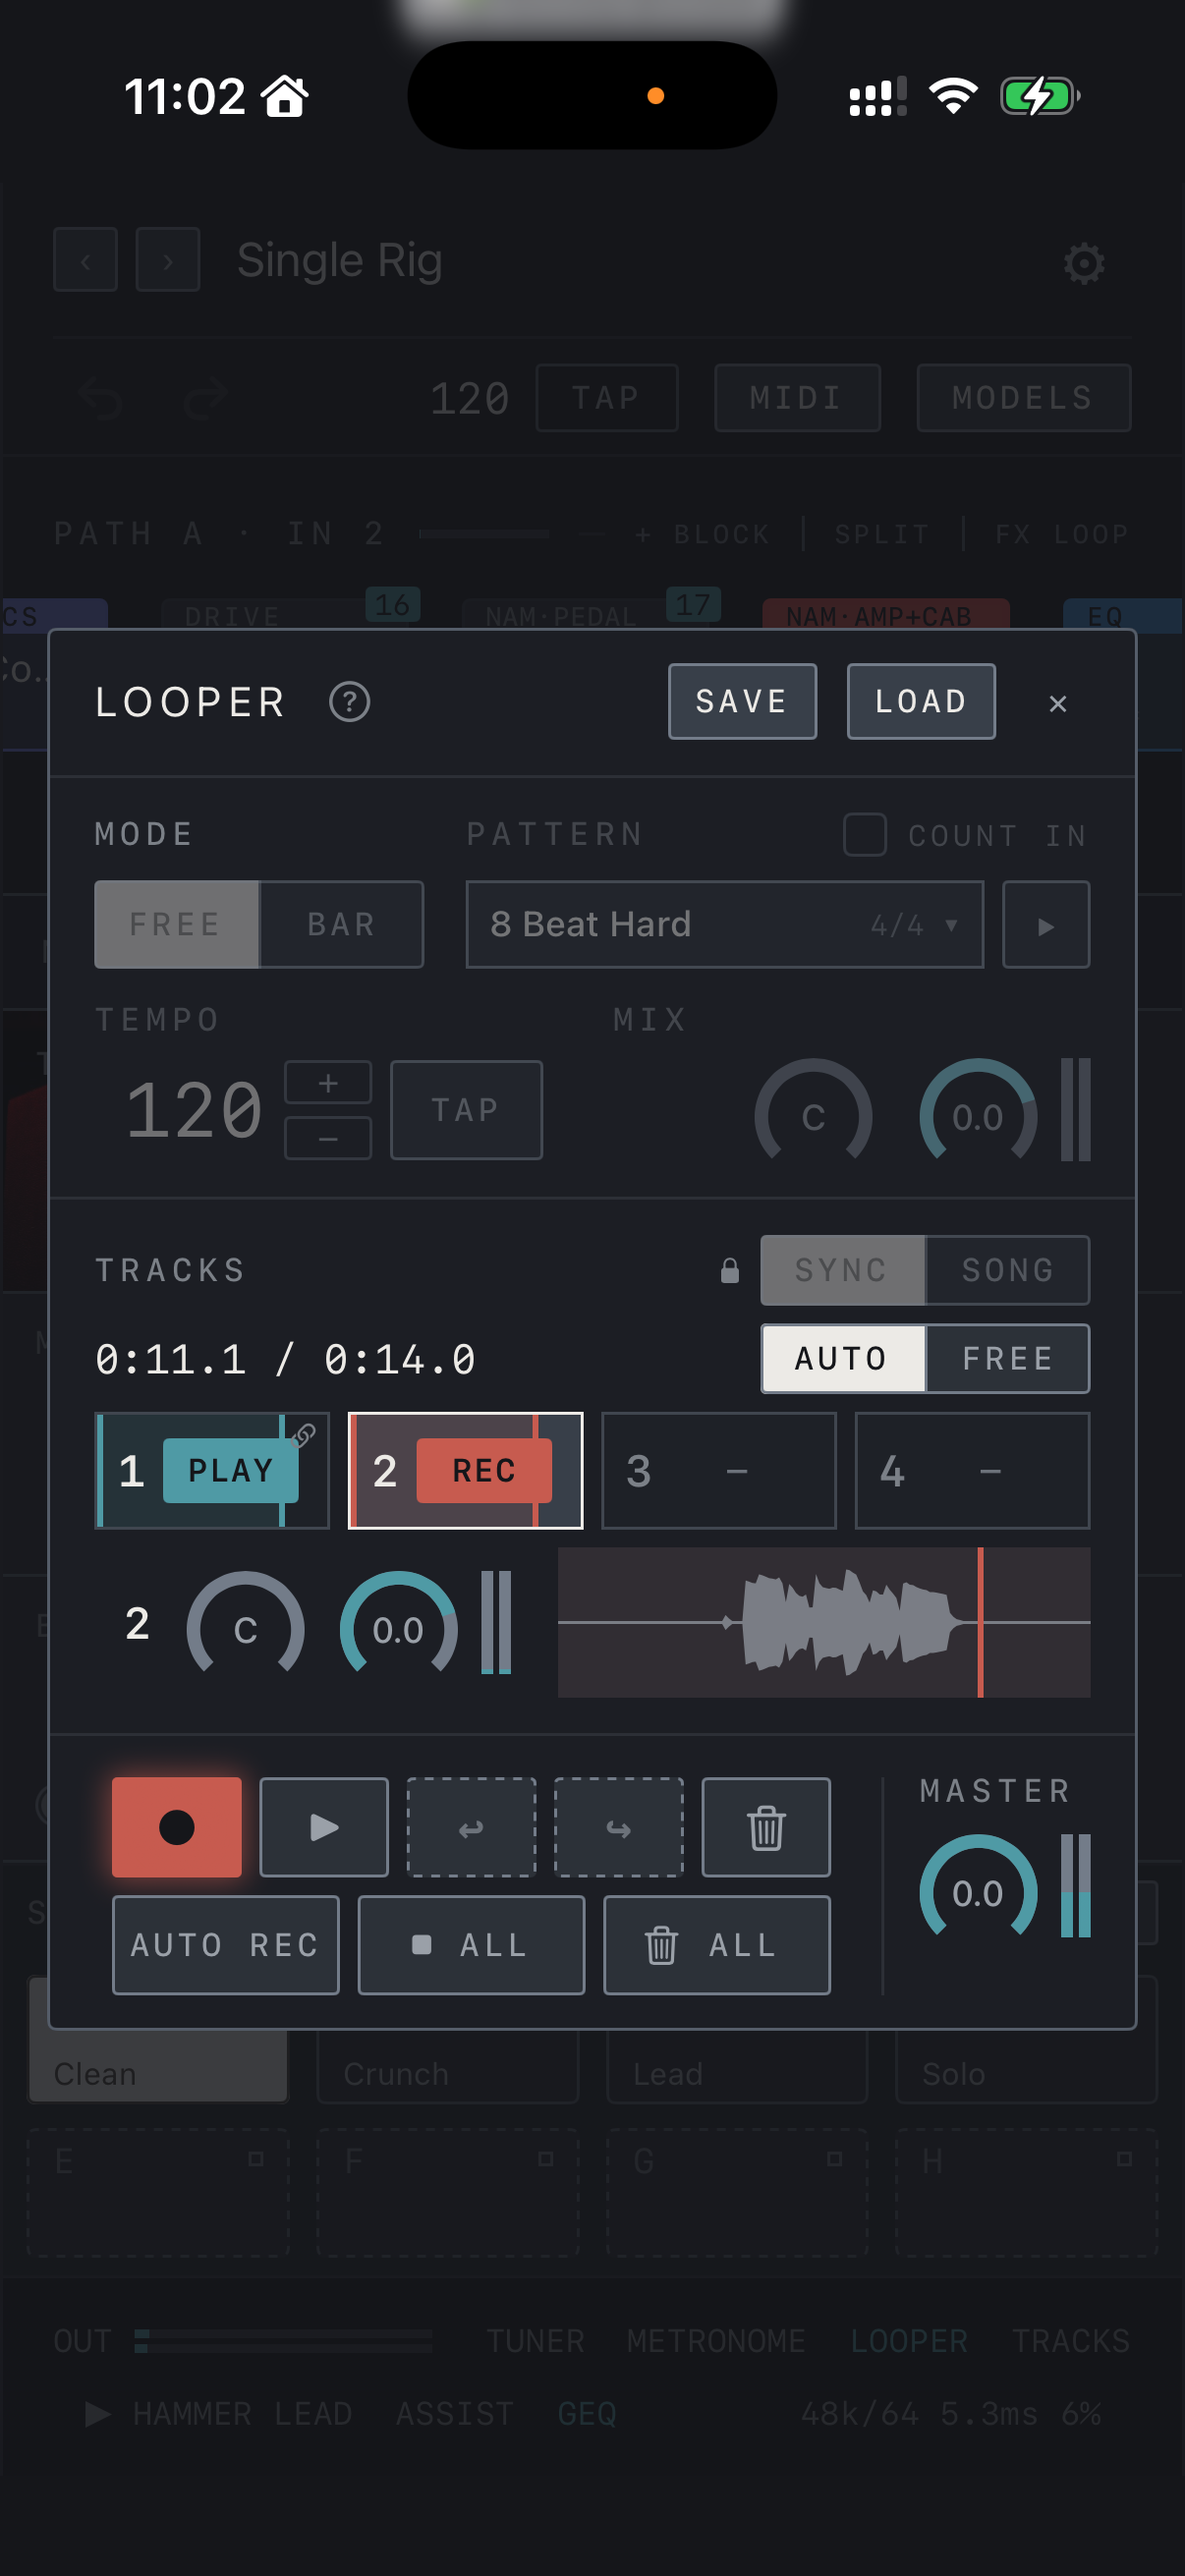This screenshot has width=1185, height=2576.
Task: Increase tempo with the plus button
Action: 328,1083
